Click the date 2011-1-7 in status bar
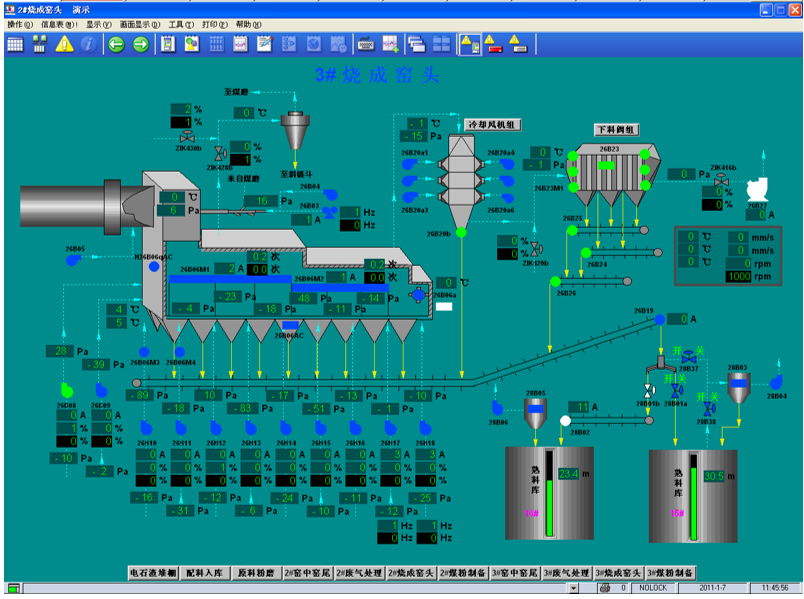The image size is (804, 599). (713, 588)
